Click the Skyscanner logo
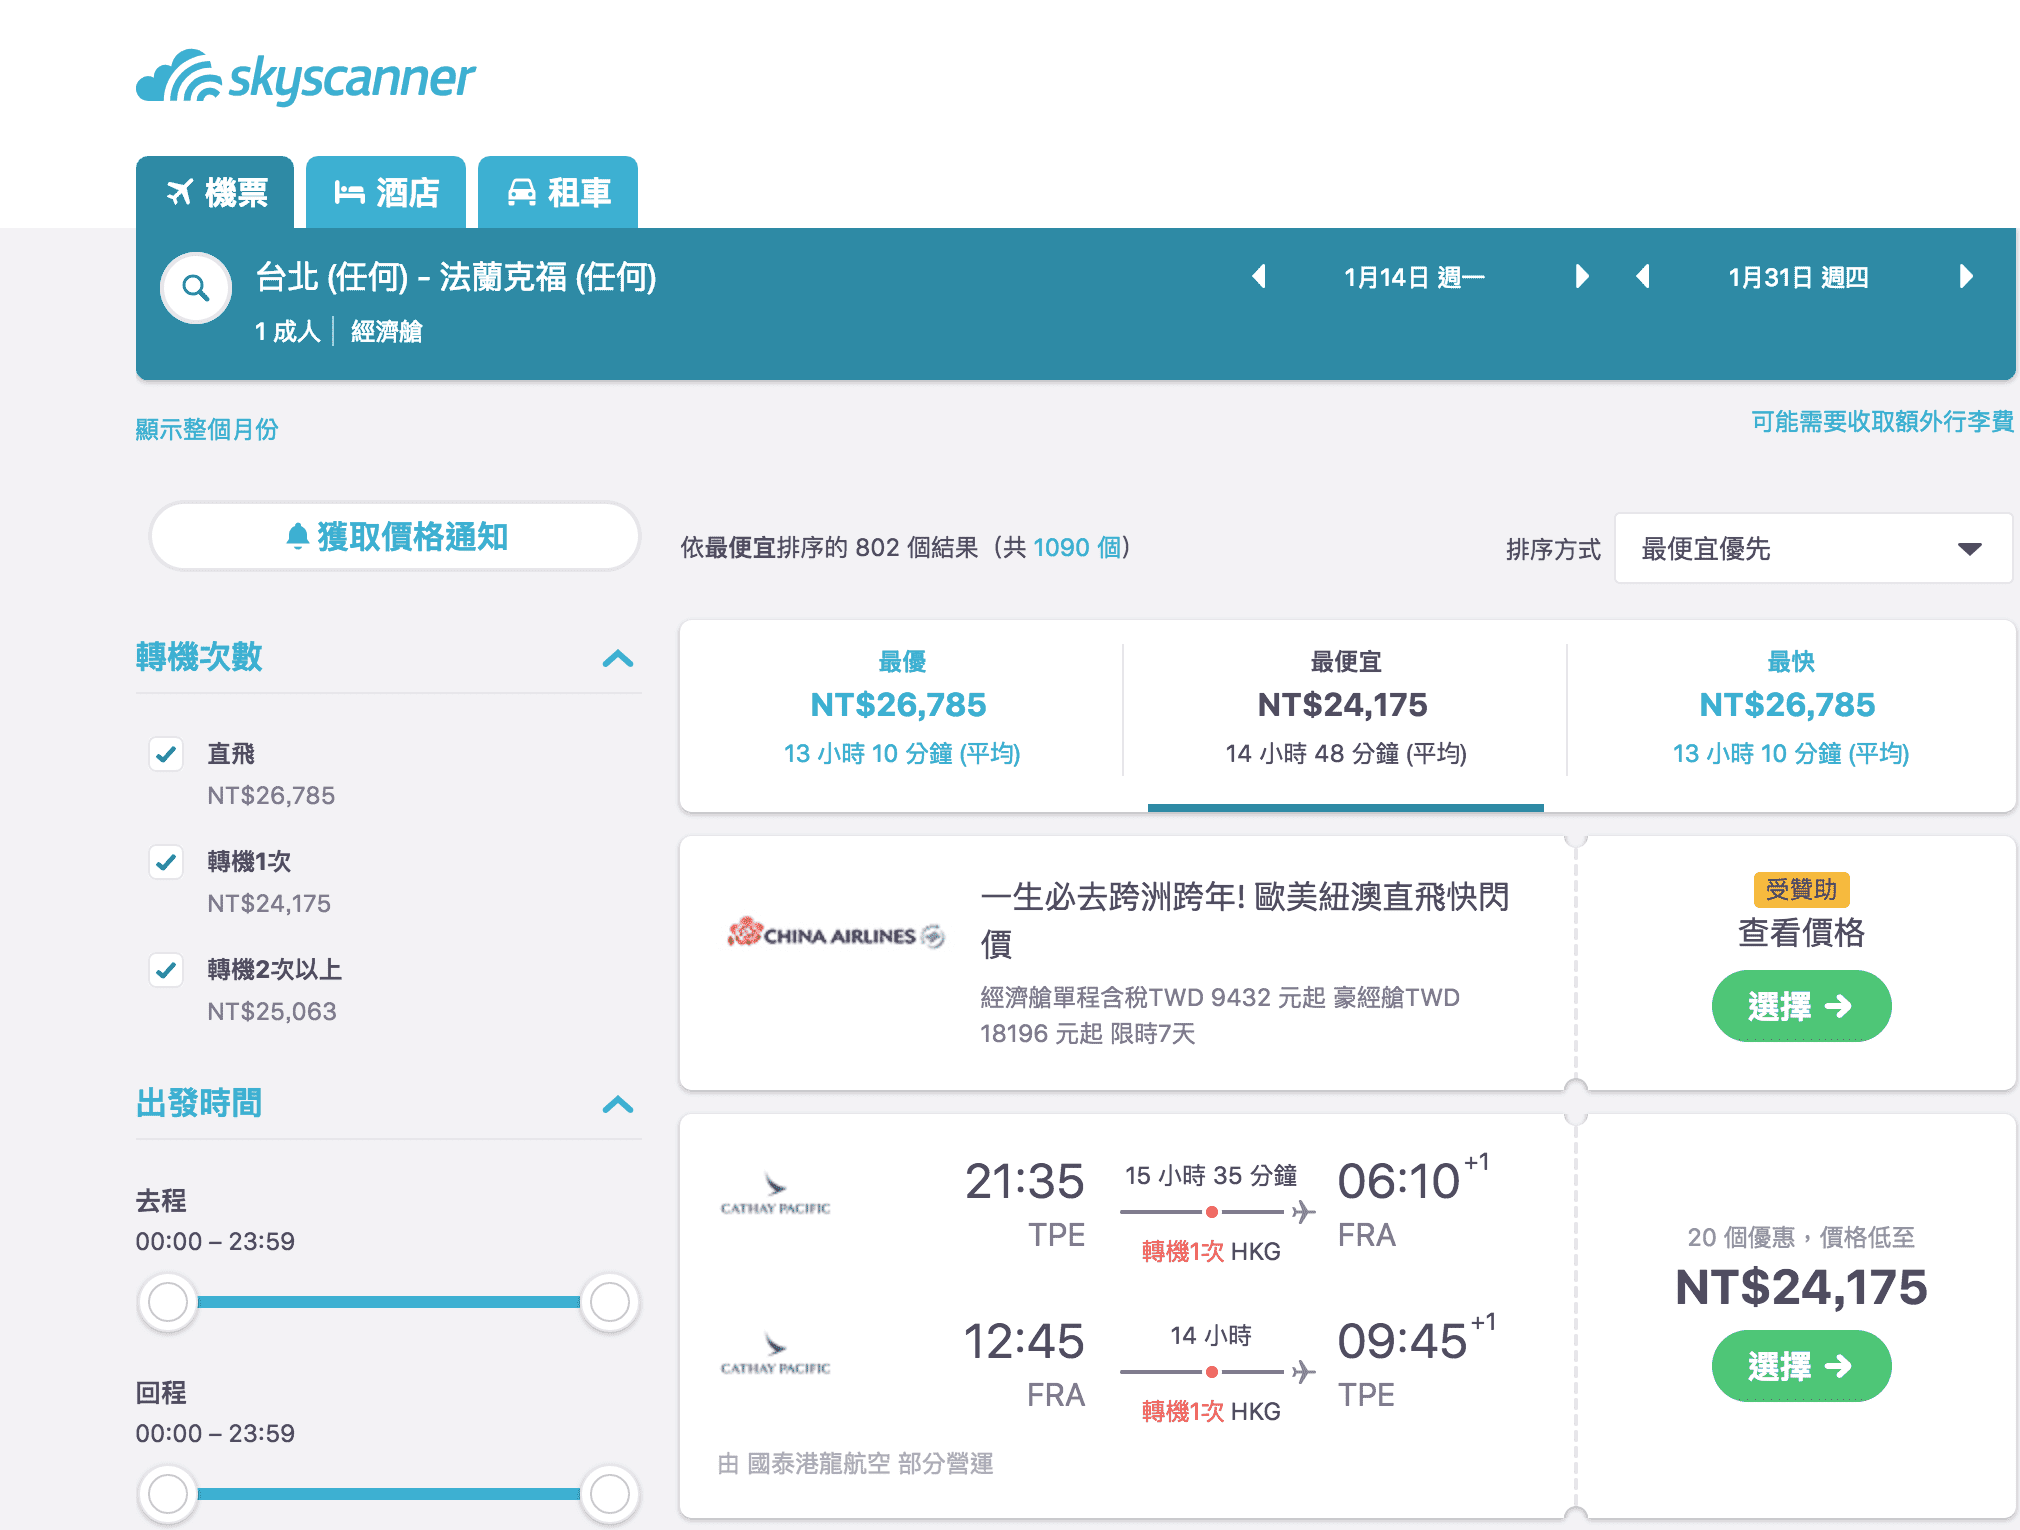 [306, 77]
